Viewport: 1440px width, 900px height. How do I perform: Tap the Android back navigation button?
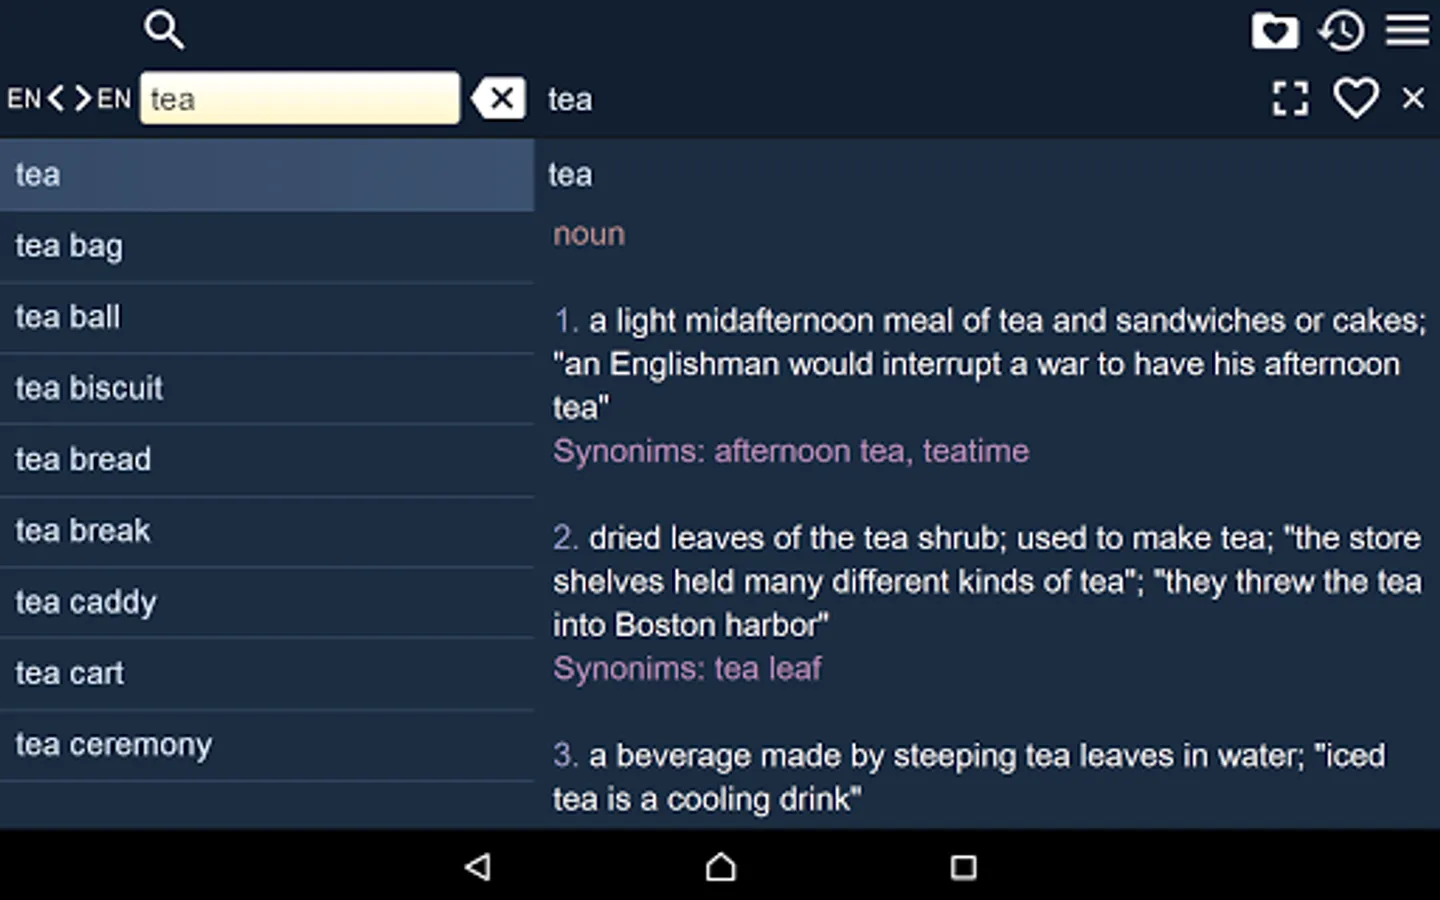[478, 866]
